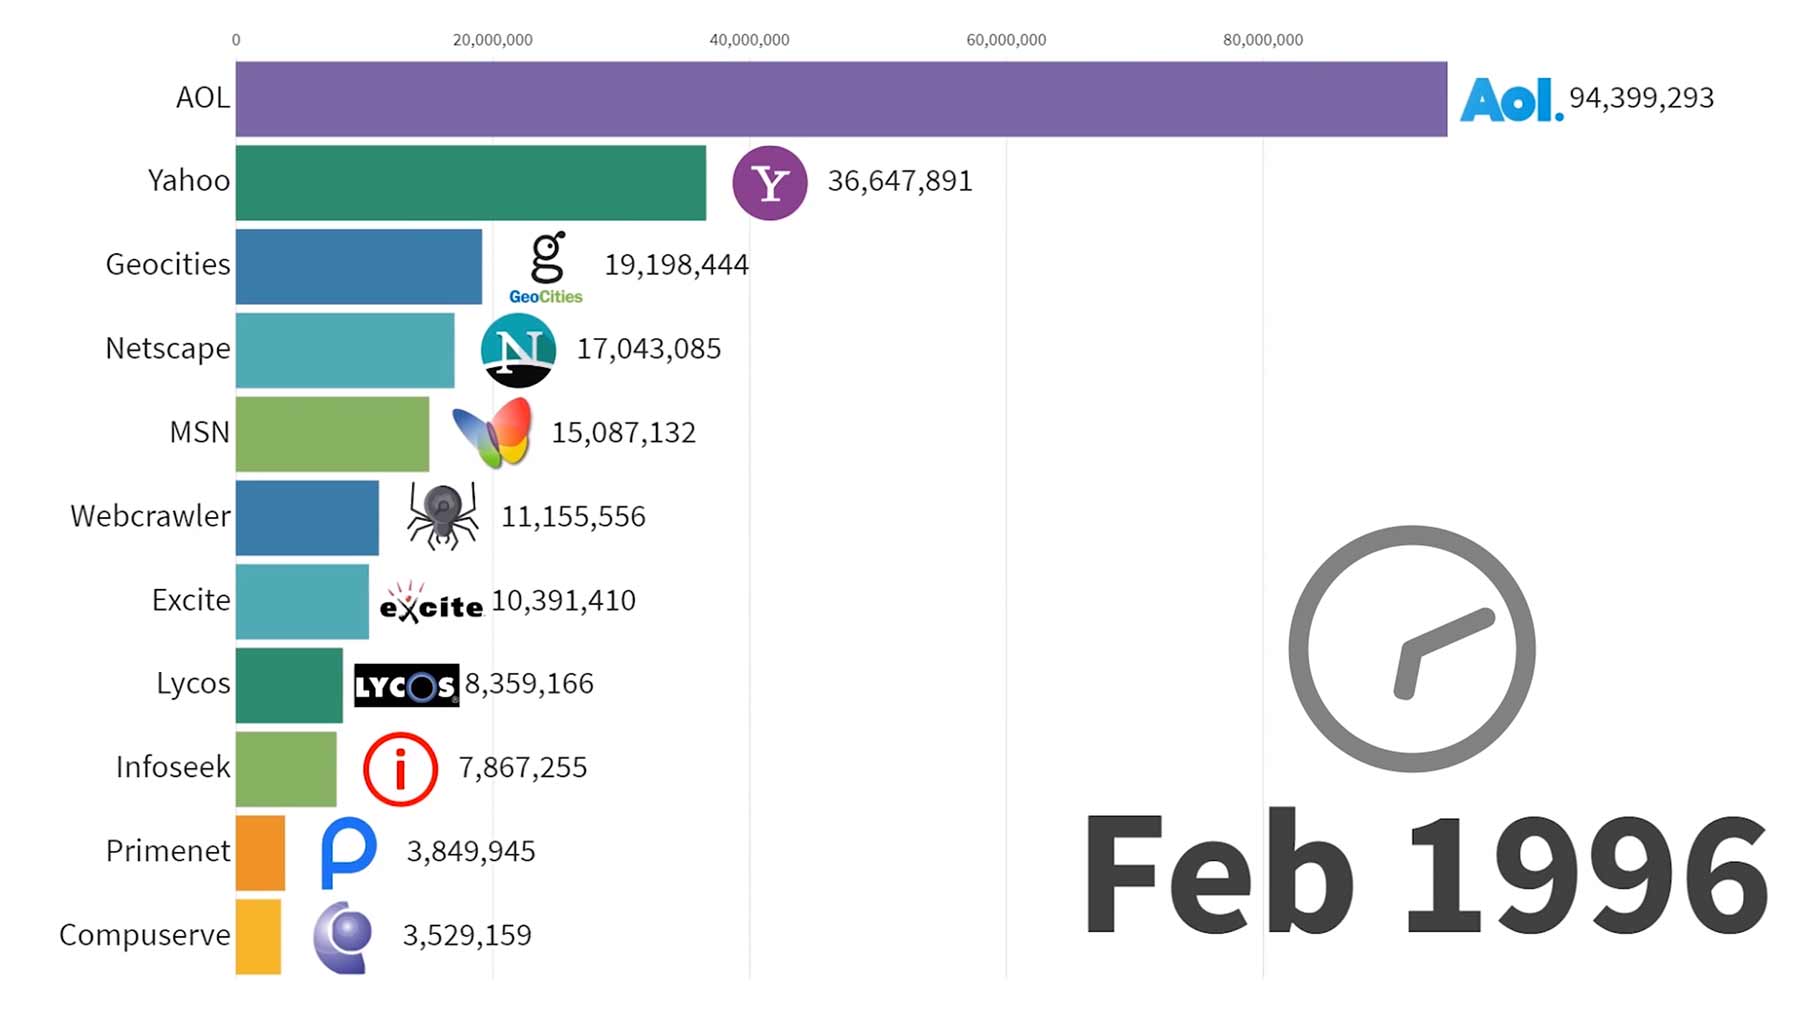Click the MSN butterfly logo

point(492,433)
